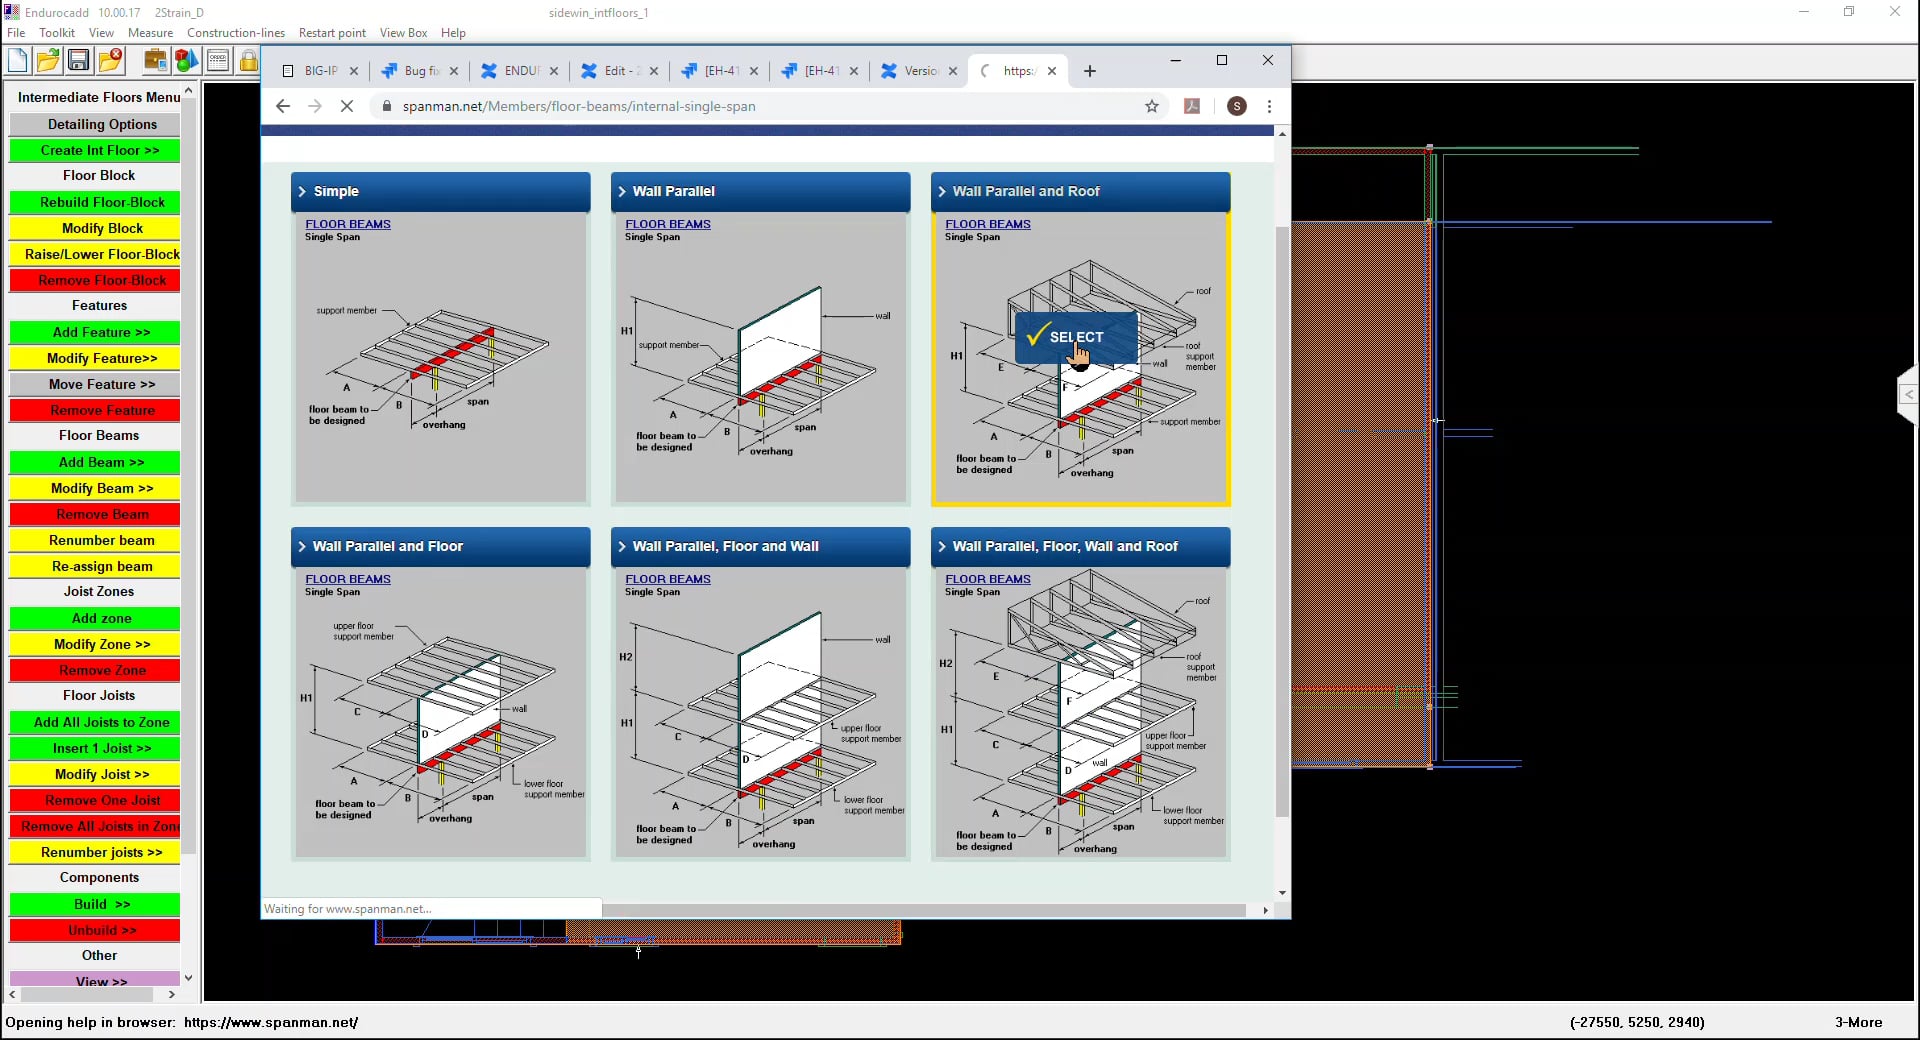Expand the Simple floor beams section

[333, 191]
